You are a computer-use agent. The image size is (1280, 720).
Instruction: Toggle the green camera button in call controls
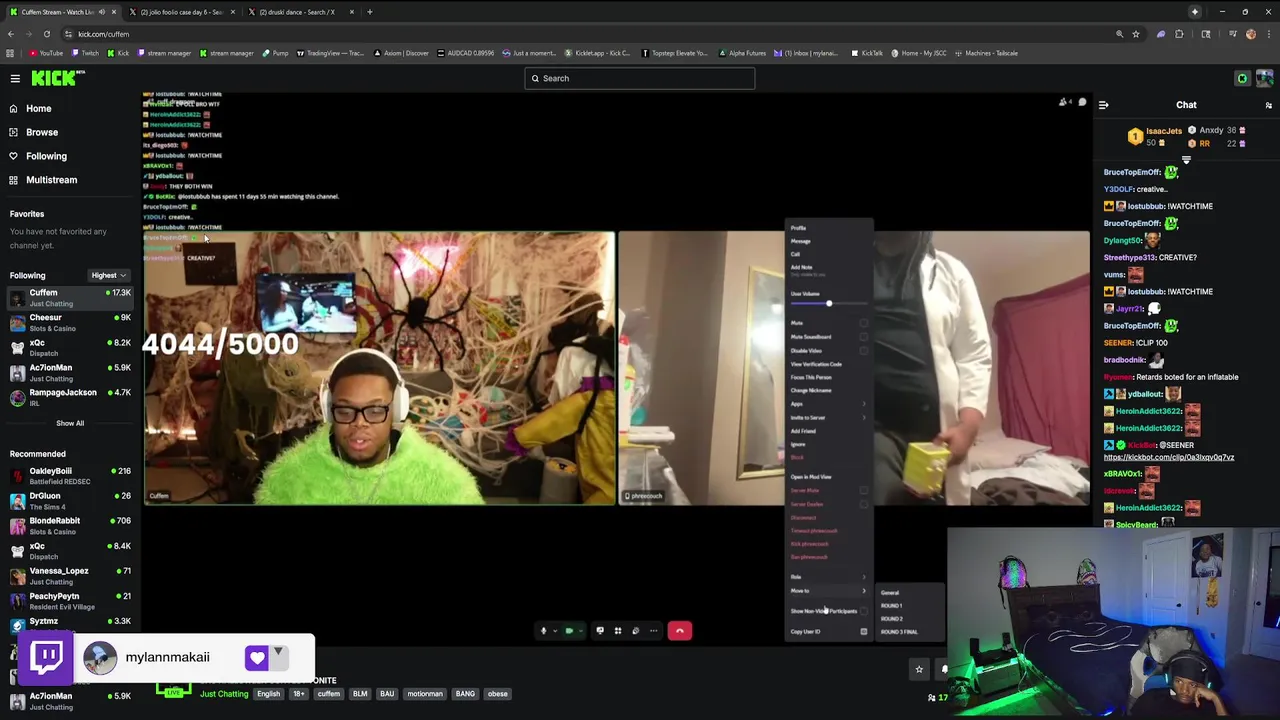point(569,631)
